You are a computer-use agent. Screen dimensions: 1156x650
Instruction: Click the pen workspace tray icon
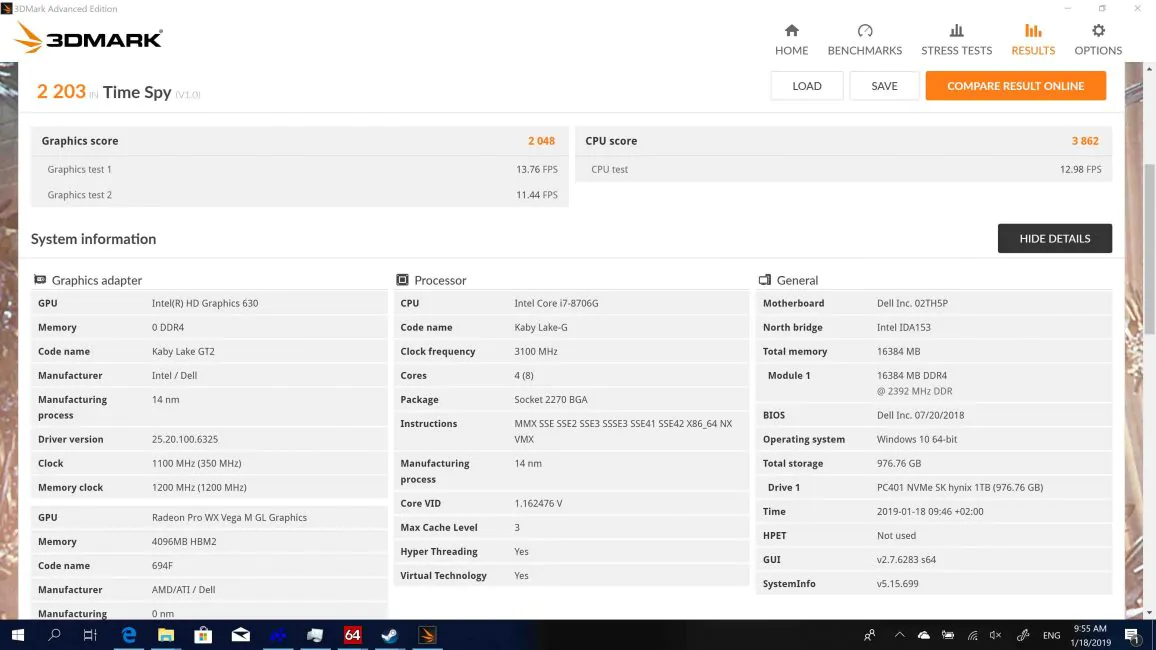[1023, 635]
